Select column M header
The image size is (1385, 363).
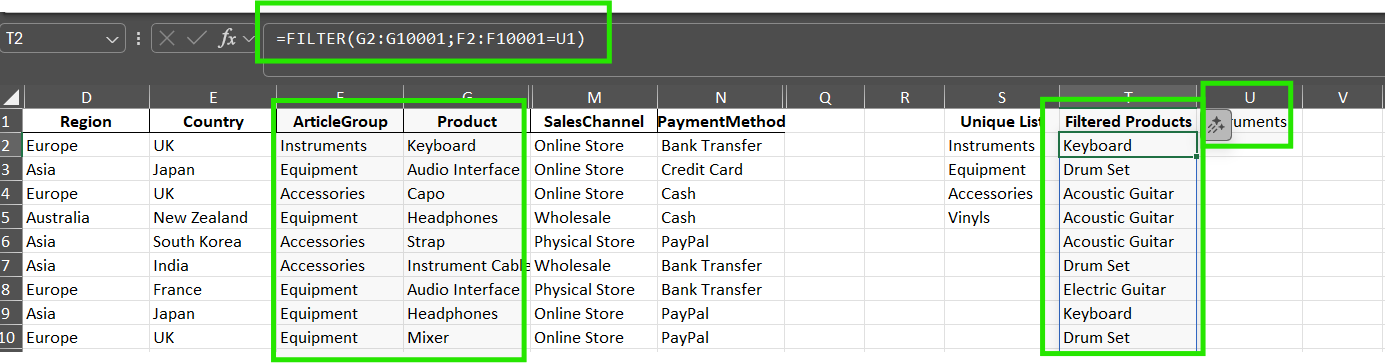[x=594, y=97]
